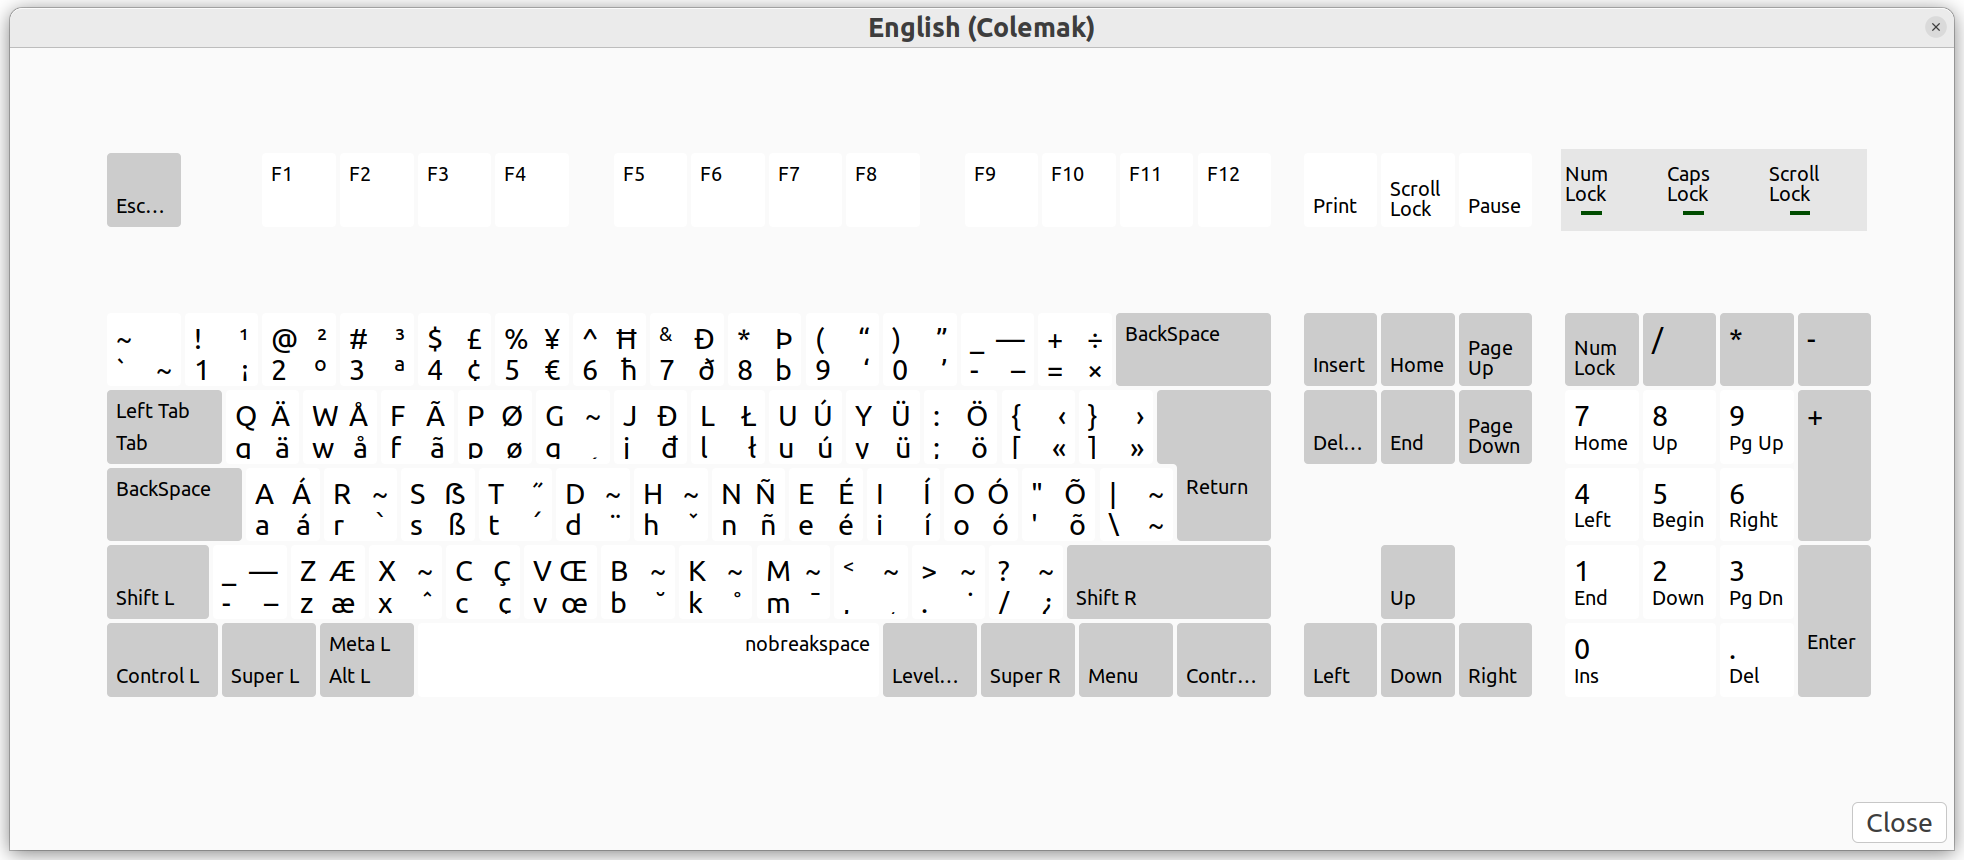Click the F1 function key
Viewport: 1964px width, 860px height.
(x=299, y=190)
